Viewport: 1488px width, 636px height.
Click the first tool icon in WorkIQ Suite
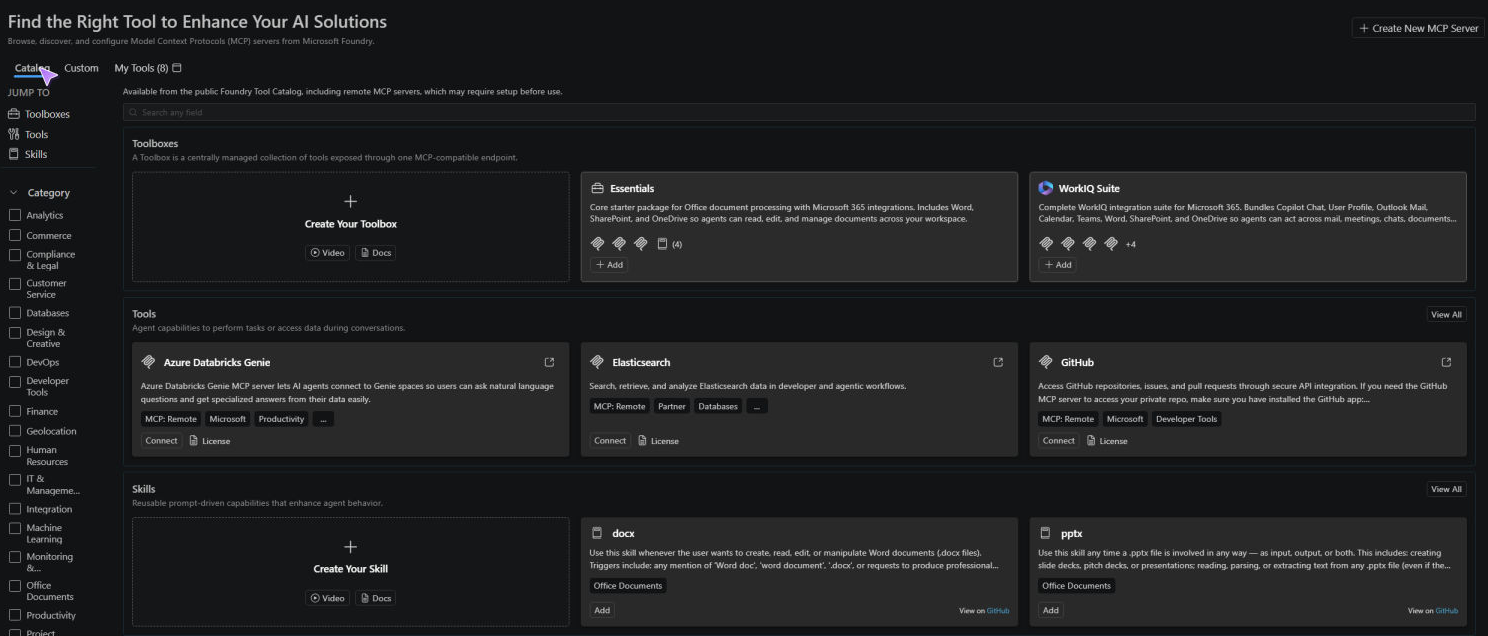point(1046,243)
